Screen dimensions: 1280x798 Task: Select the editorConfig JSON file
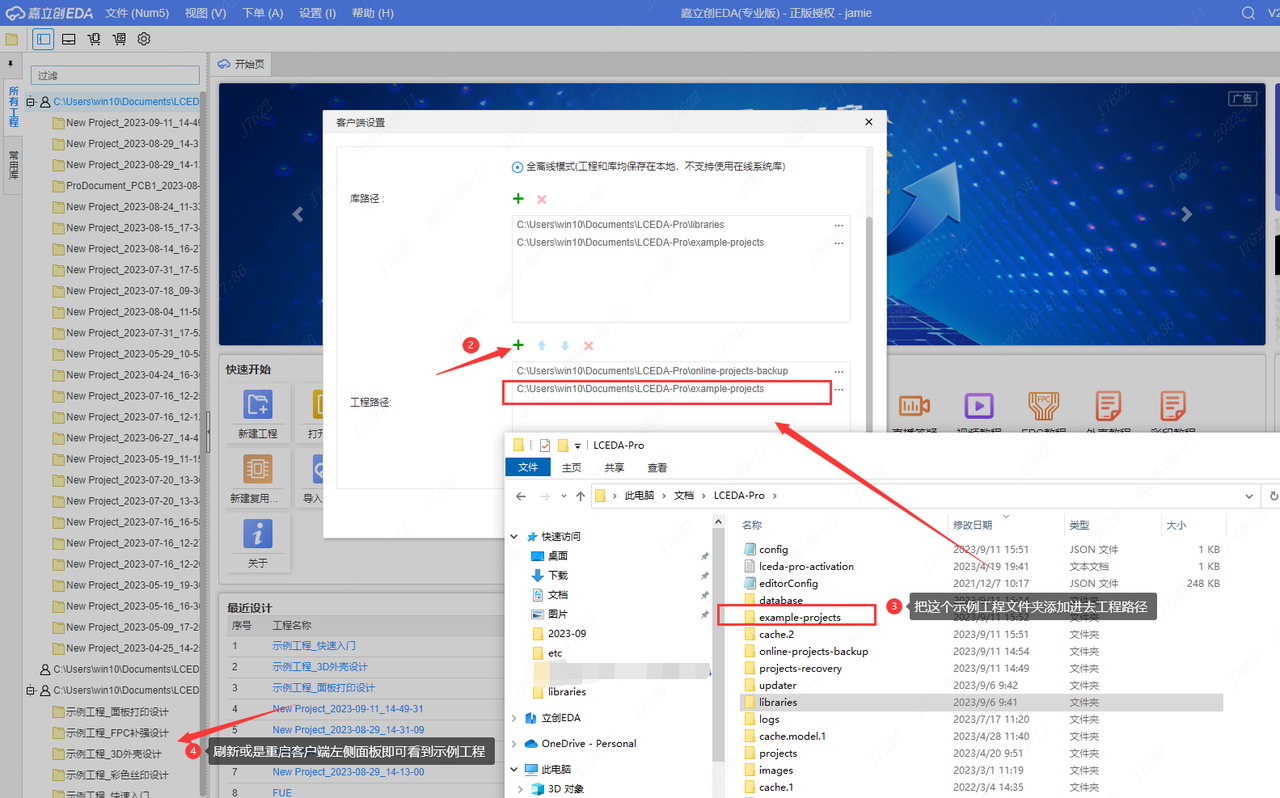click(788, 583)
